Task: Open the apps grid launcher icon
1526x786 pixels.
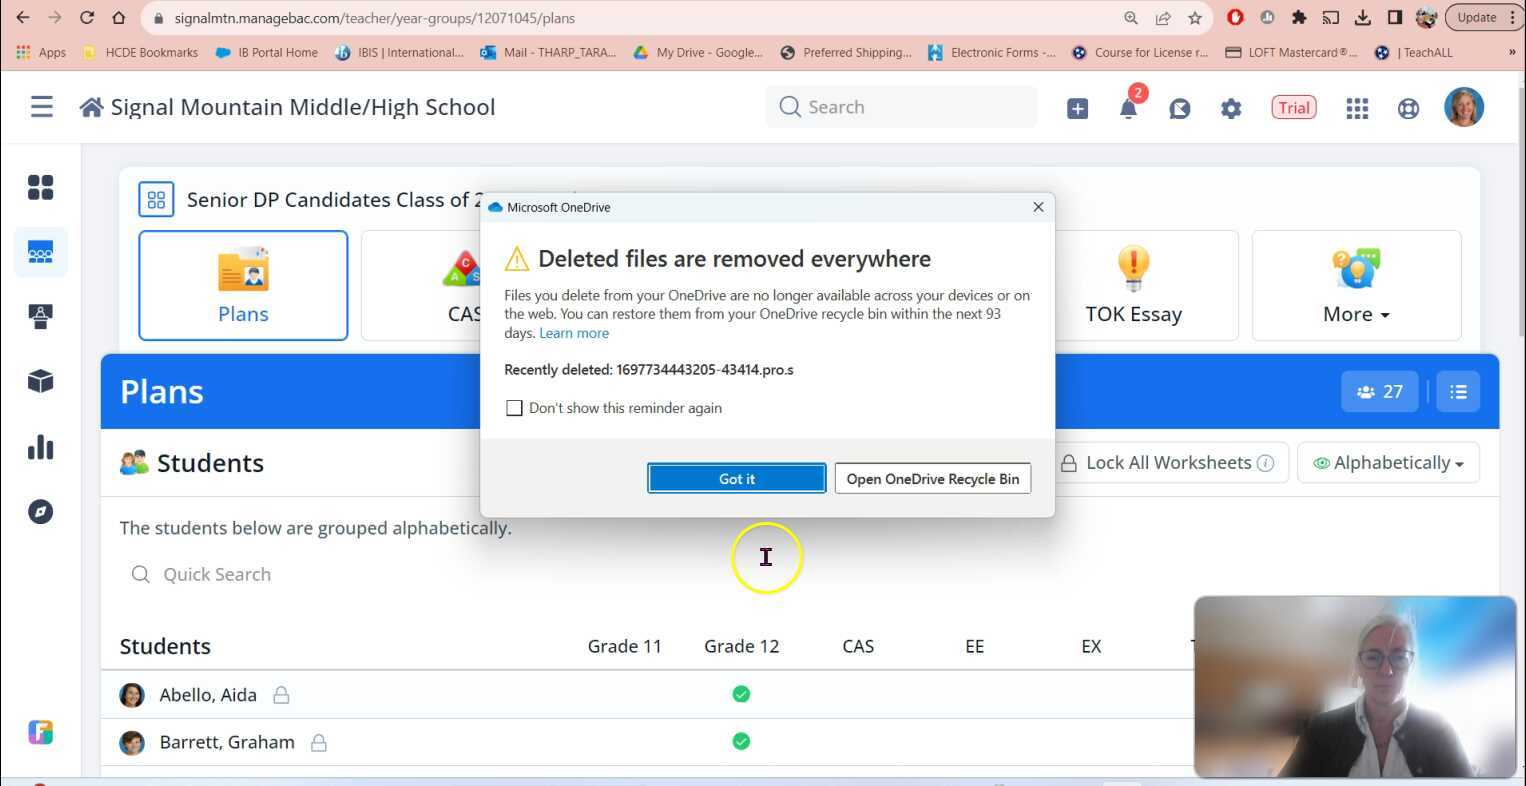Action: (1357, 108)
